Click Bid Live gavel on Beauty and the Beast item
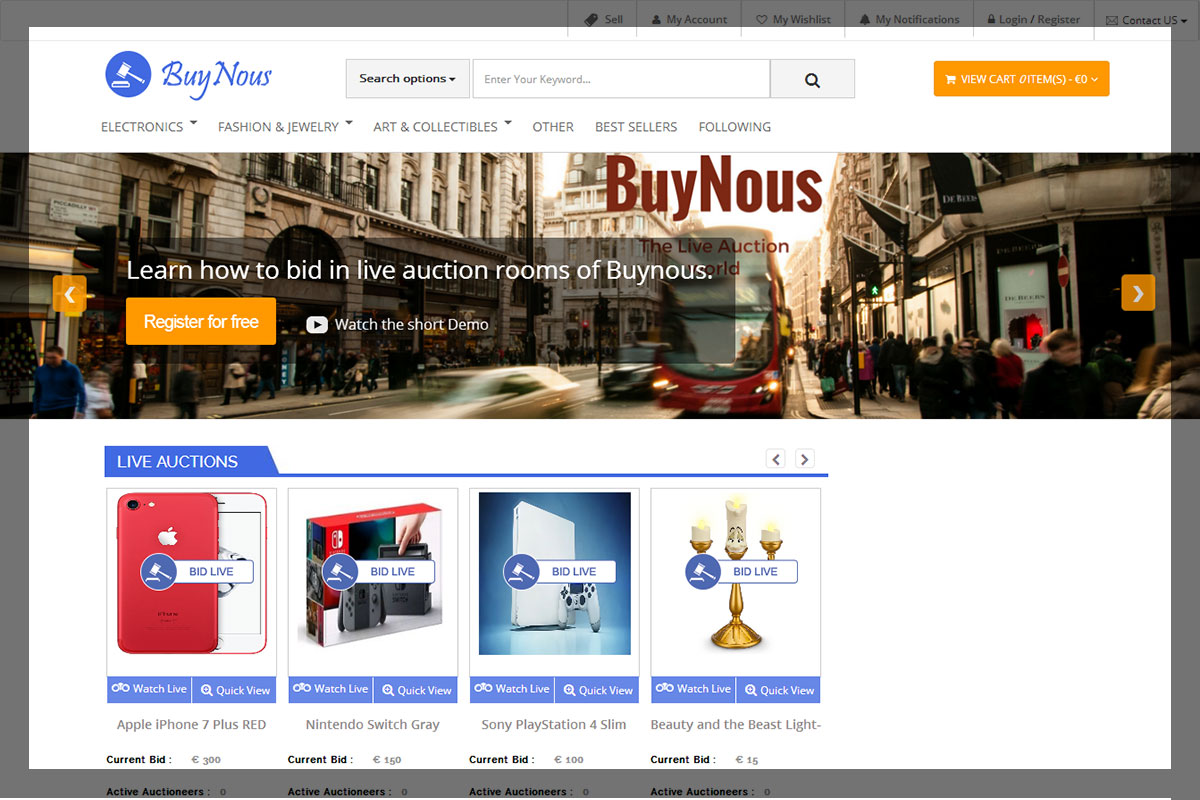Viewport: 1200px width, 800px height. click(703, 571)
